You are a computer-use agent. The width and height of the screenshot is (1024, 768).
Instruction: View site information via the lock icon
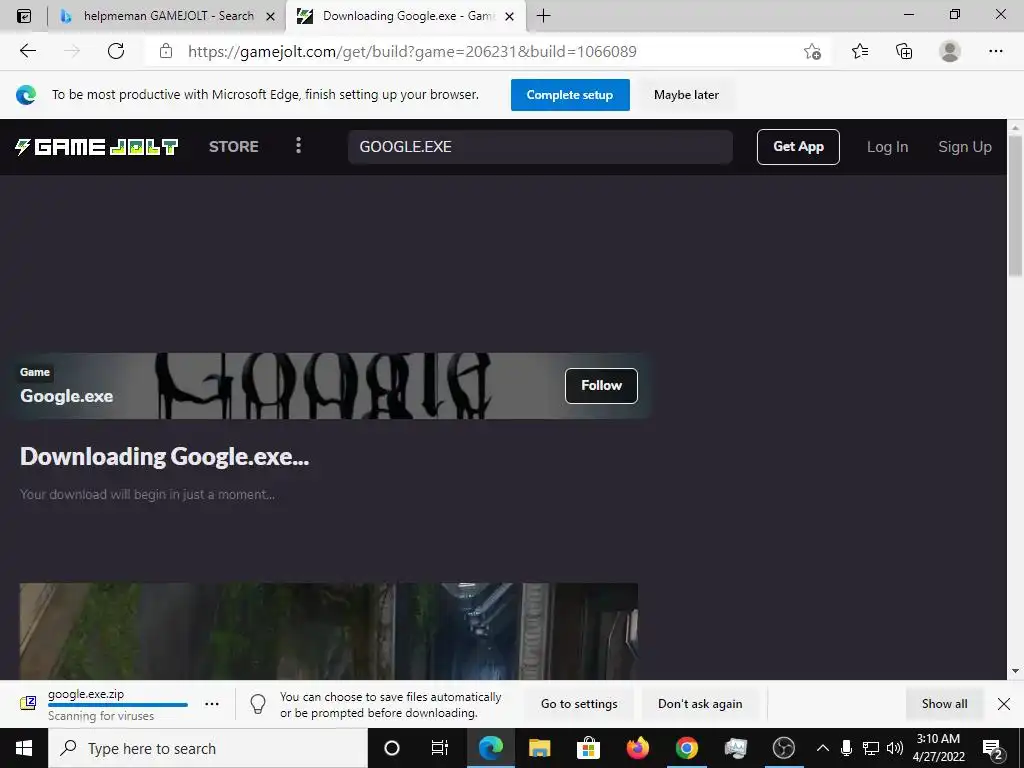pyautogui.click(x=166, y=51)
